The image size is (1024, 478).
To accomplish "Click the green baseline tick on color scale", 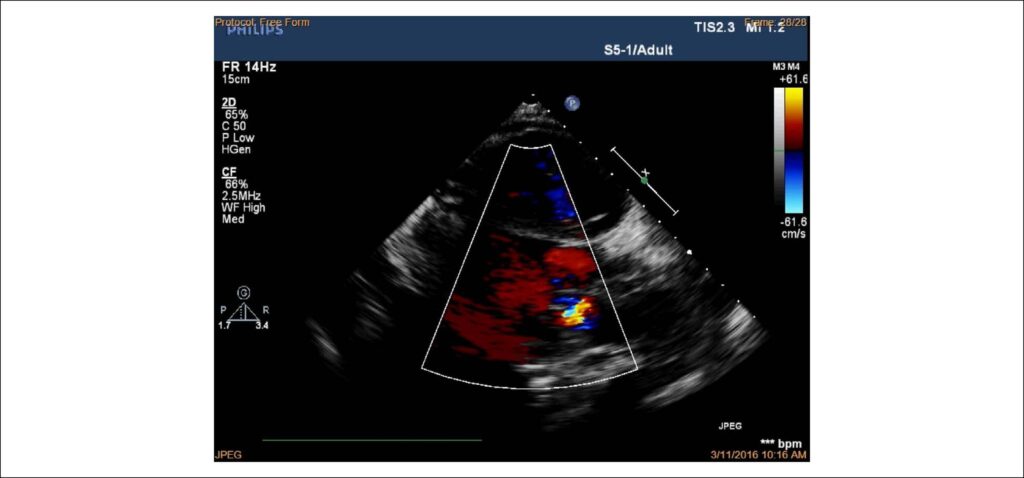I will [778, 151].
